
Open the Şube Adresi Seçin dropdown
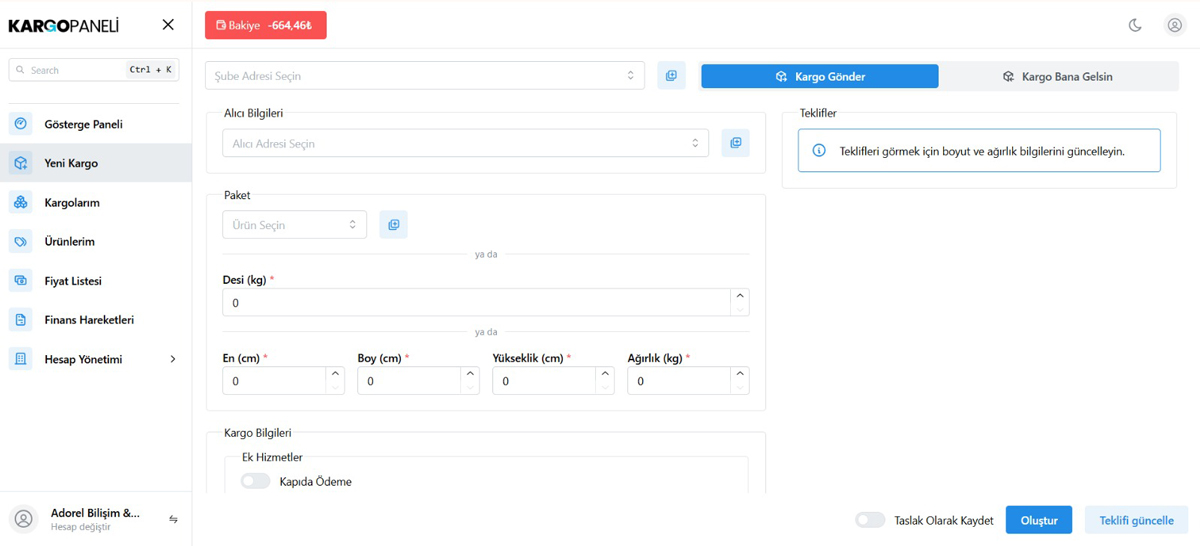(x=425, y=76)
